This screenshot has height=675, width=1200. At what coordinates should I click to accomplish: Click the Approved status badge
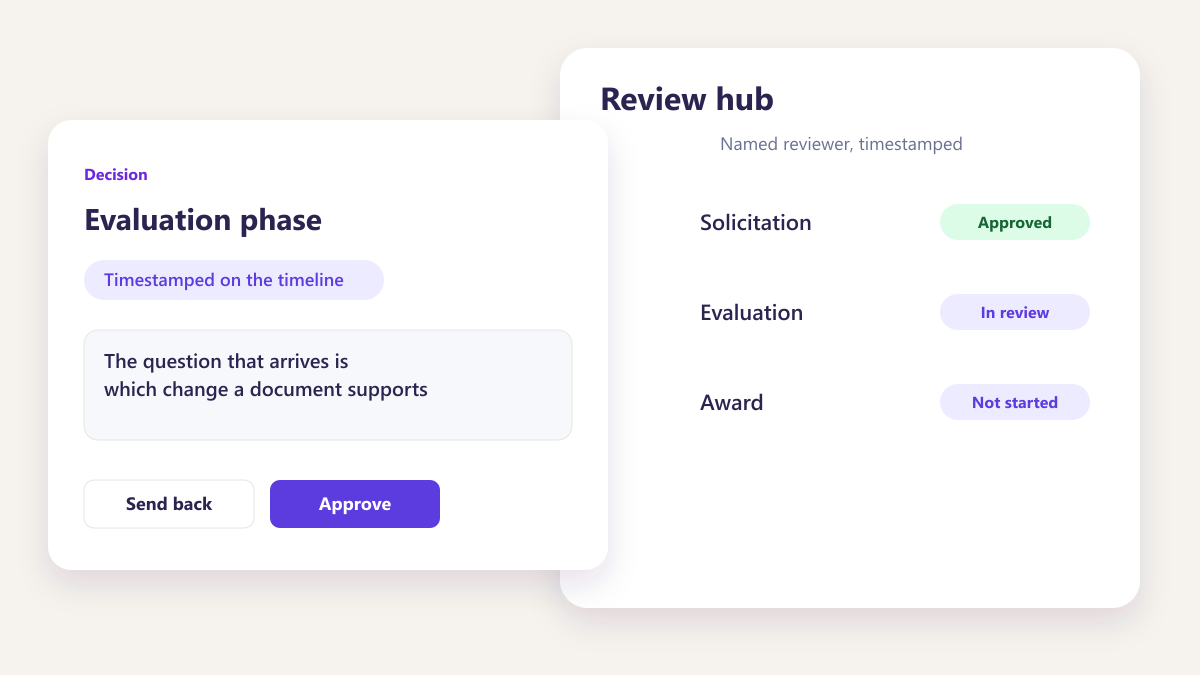click(x=1015, y=223)
